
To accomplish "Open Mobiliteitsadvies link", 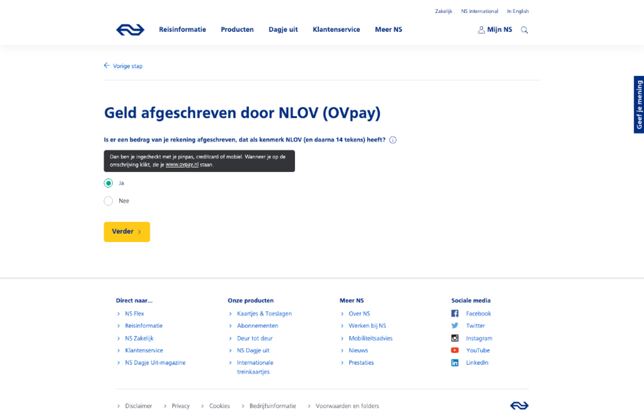I will 370,338.
